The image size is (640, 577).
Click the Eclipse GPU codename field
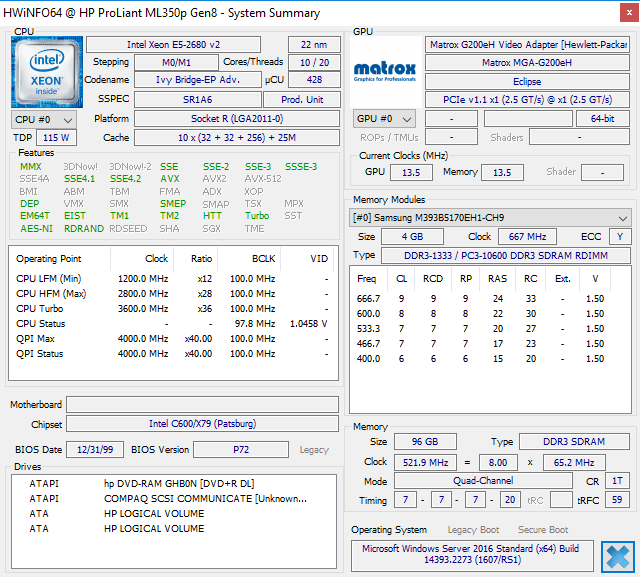(527, 82)
